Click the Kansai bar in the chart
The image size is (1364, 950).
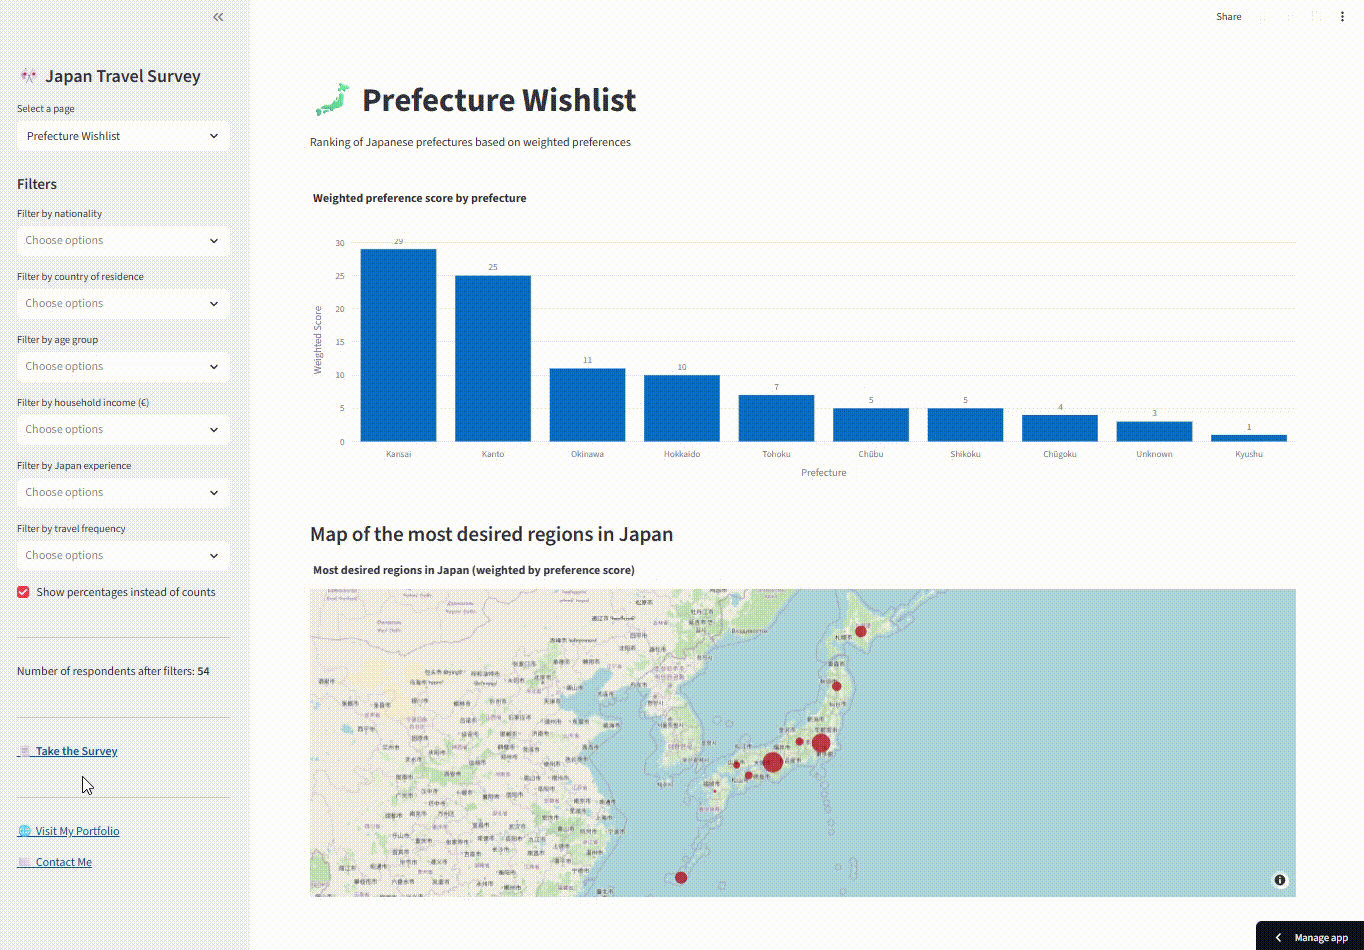398,345
